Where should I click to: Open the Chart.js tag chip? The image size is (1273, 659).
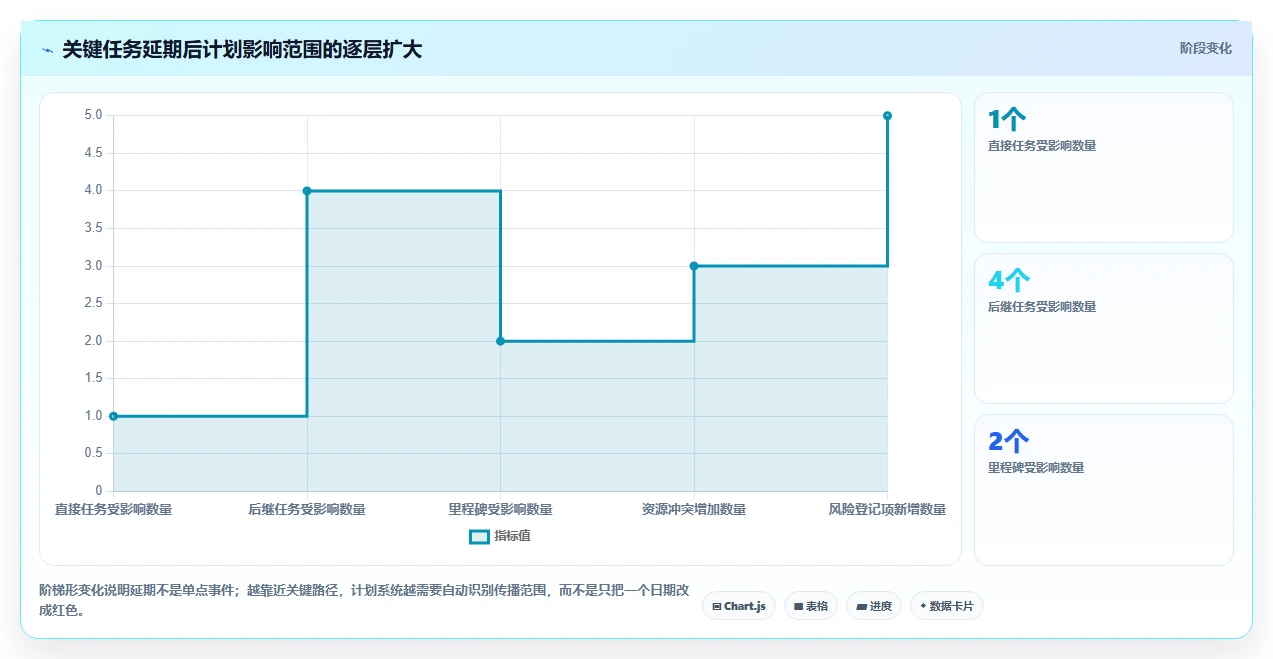pyautogui.click(x=739, y=606)
